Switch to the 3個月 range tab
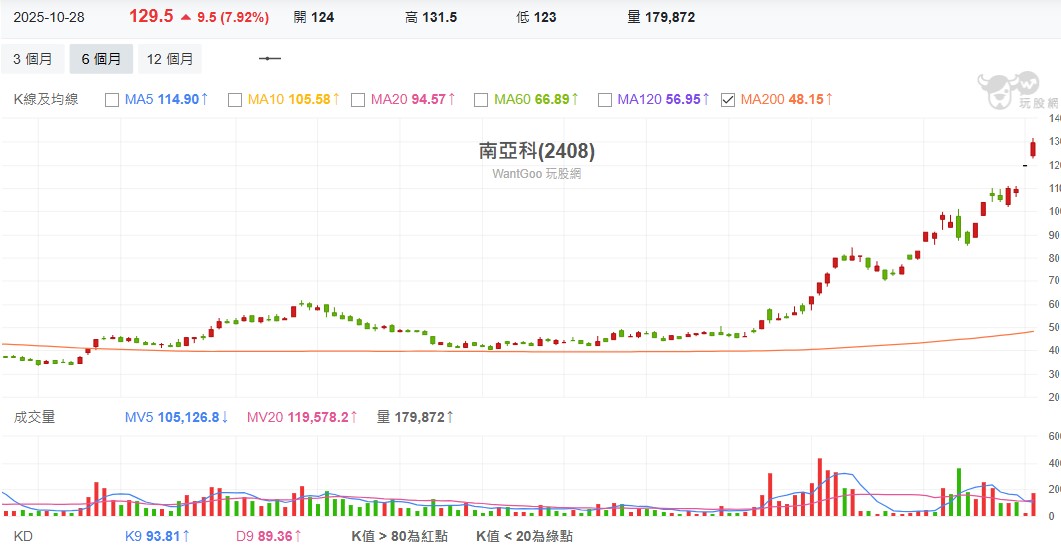Viewport: 1061px width, 550px height. [x=33, y=59]
